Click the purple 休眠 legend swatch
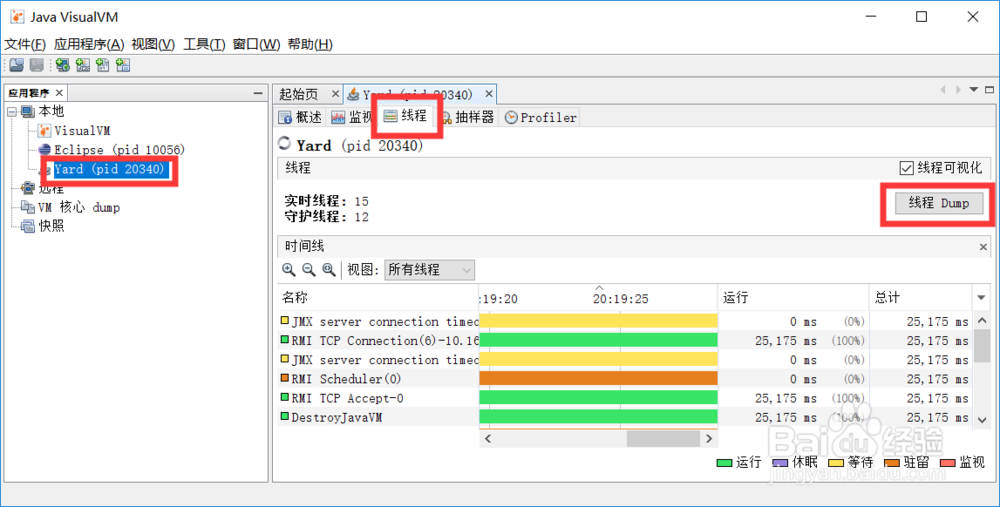Screen dimensions: 1000x507 tap(781, 464)
